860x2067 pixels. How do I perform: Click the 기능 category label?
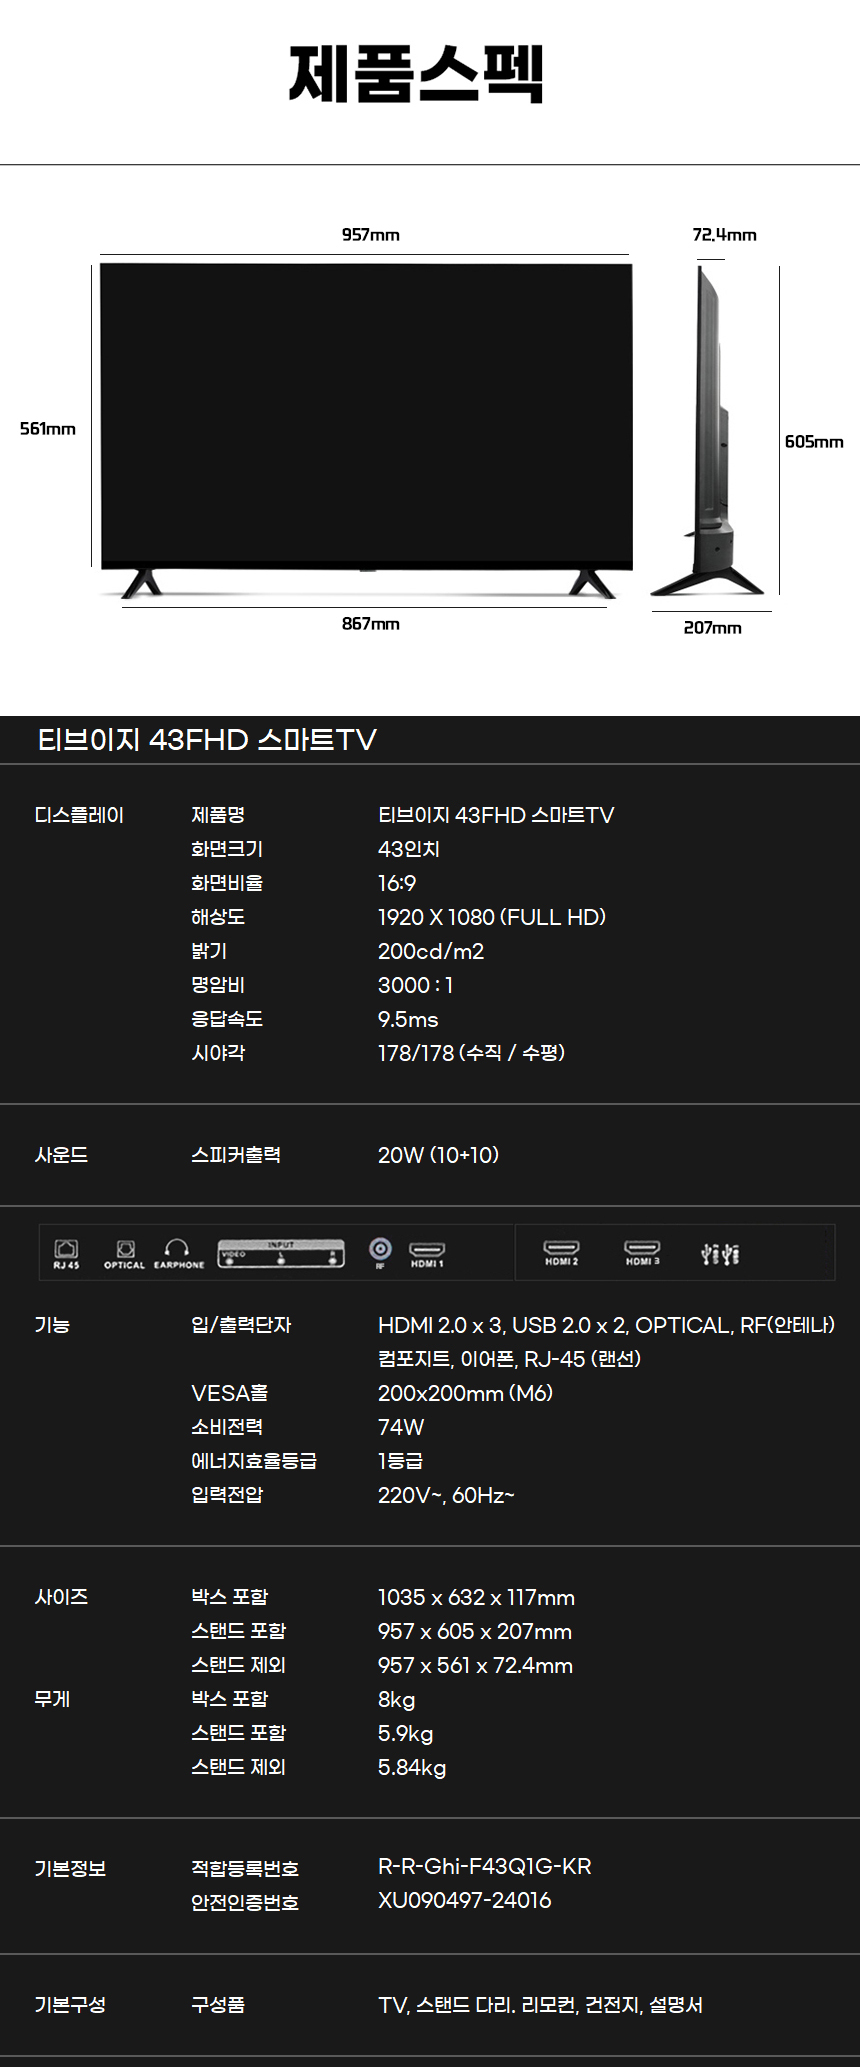coord(52,1325)
